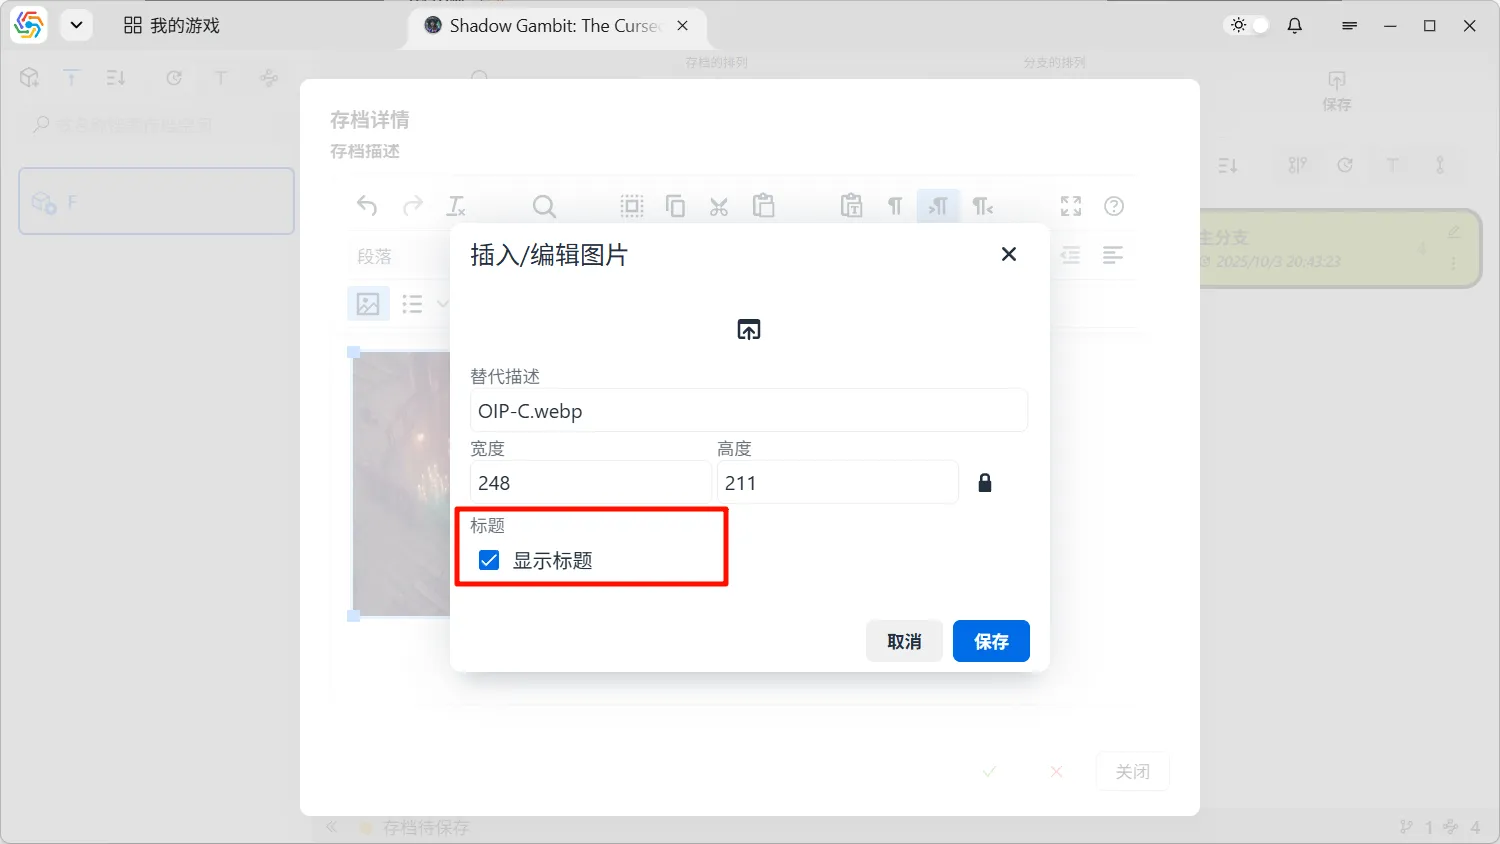Open find and replace magnifier icon
Viewport: 1500px width, 844px height.
pos(544,206)
